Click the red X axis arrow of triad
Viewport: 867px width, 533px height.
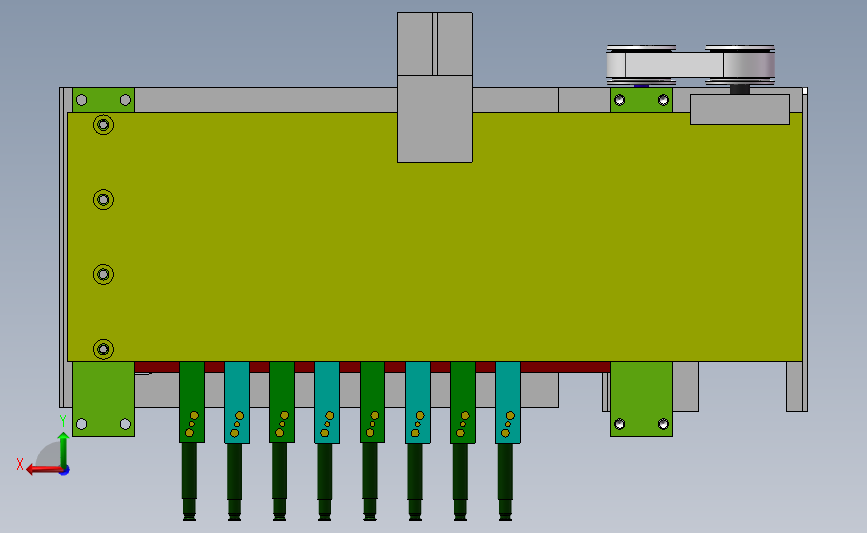tap(44, 470)
